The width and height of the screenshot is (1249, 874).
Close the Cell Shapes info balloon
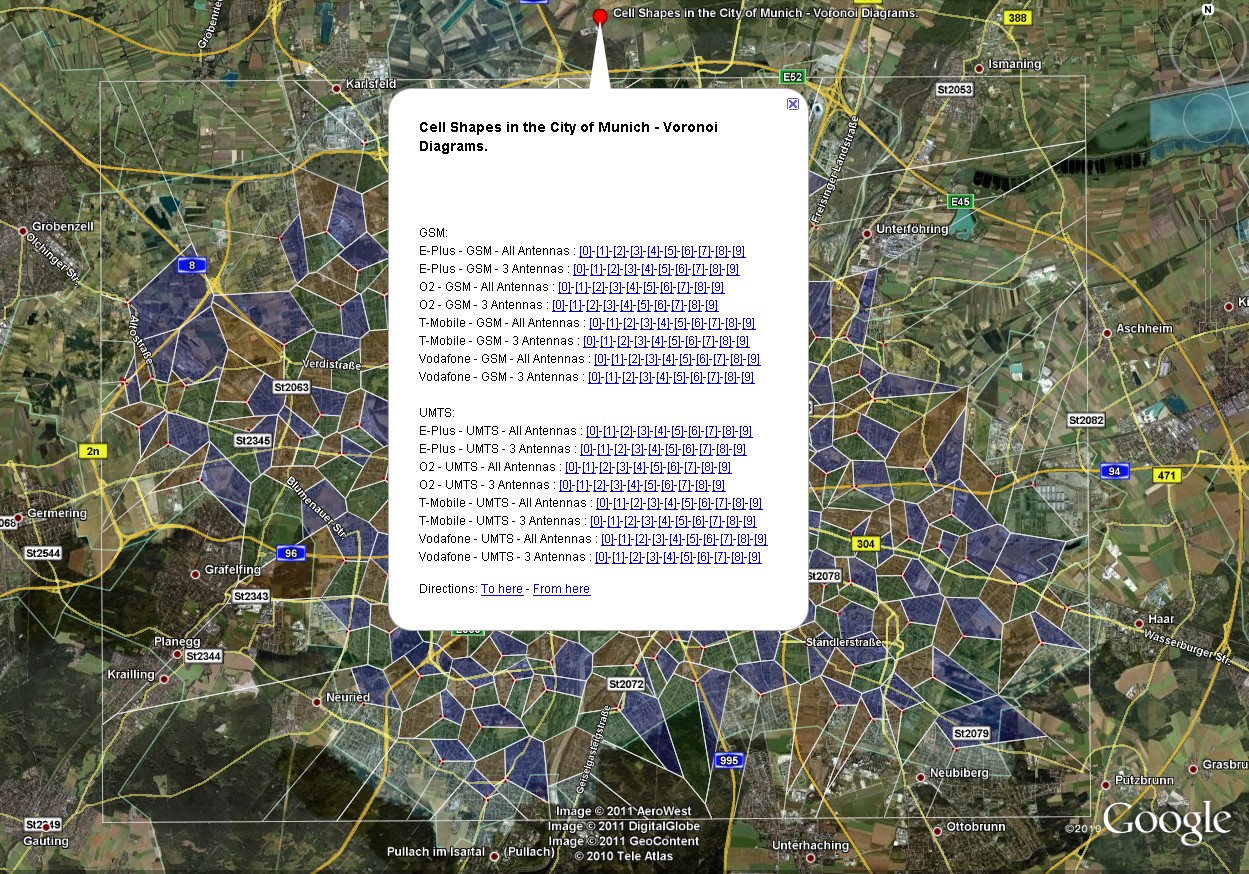(x=793, y=104)
